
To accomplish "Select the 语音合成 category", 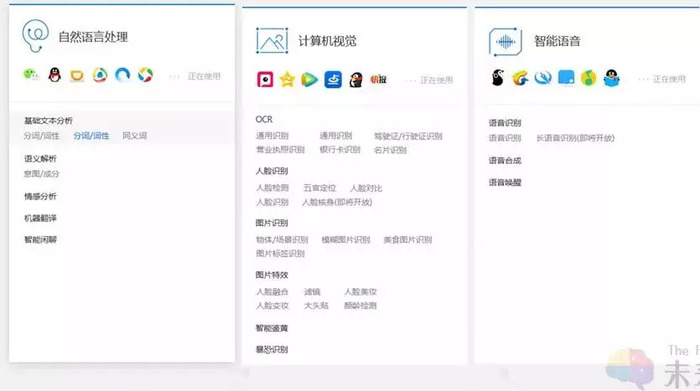I will tap(505, 161).
